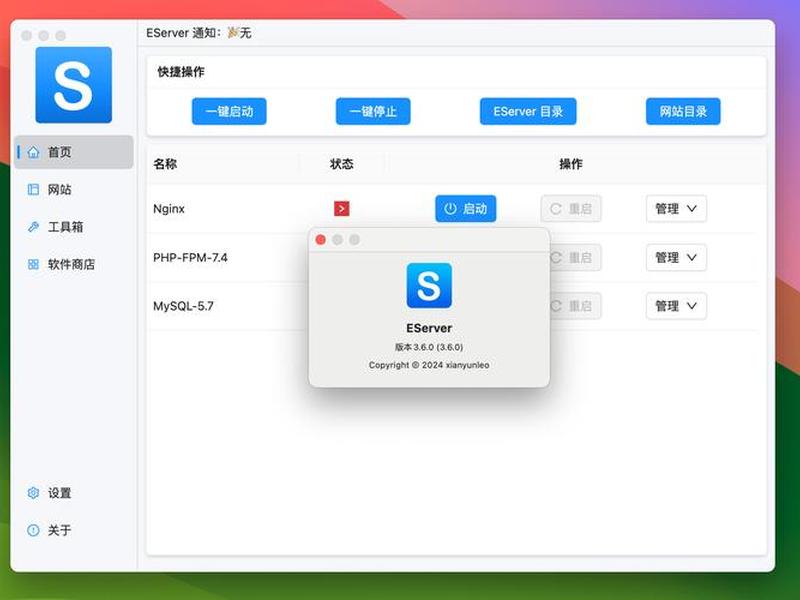The height and width of the screenshot is (600, 800).
Task: Click the grid icon beside 软件商店
Action: click(x=33, y=264)
